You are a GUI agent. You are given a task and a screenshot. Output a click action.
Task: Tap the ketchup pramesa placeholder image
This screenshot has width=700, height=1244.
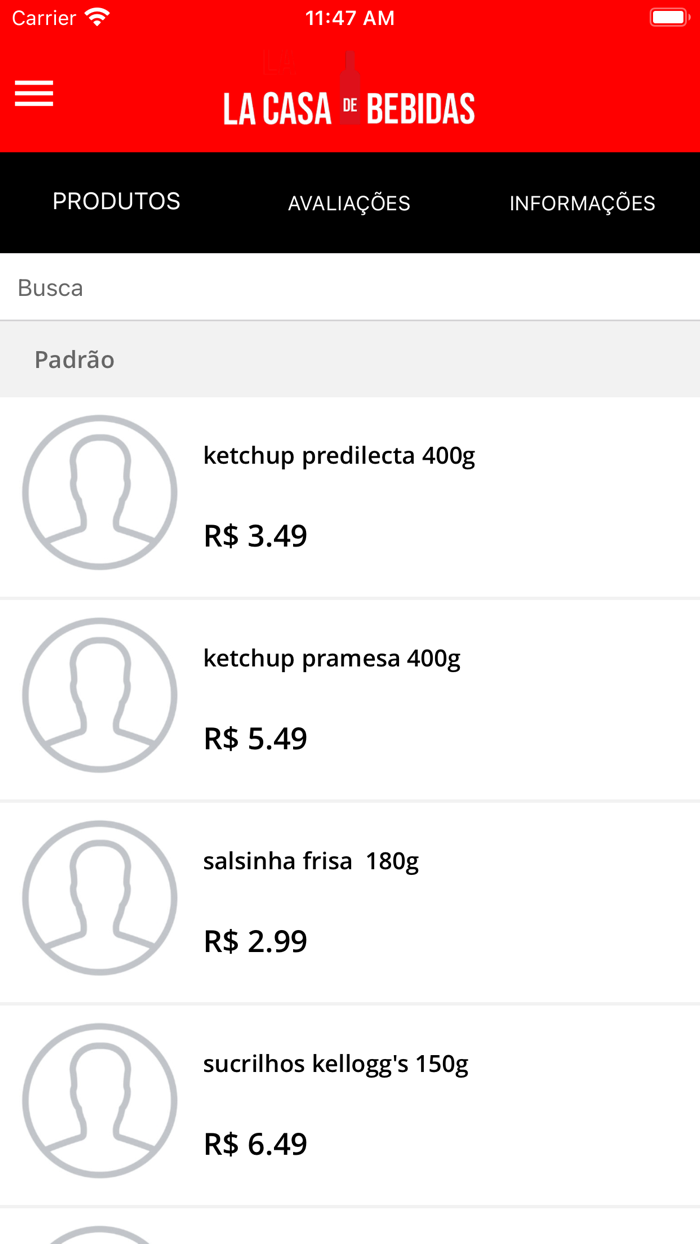click(x=100, y=696)
